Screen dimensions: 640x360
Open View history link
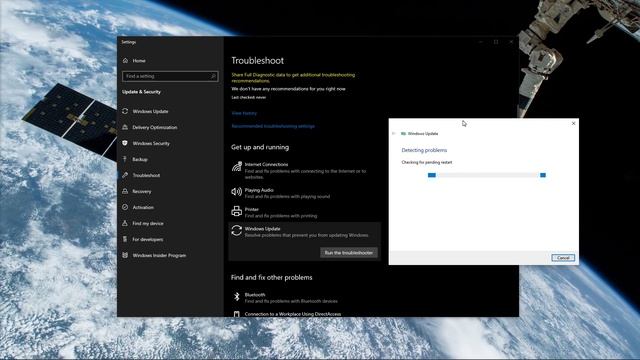point(244,113)
